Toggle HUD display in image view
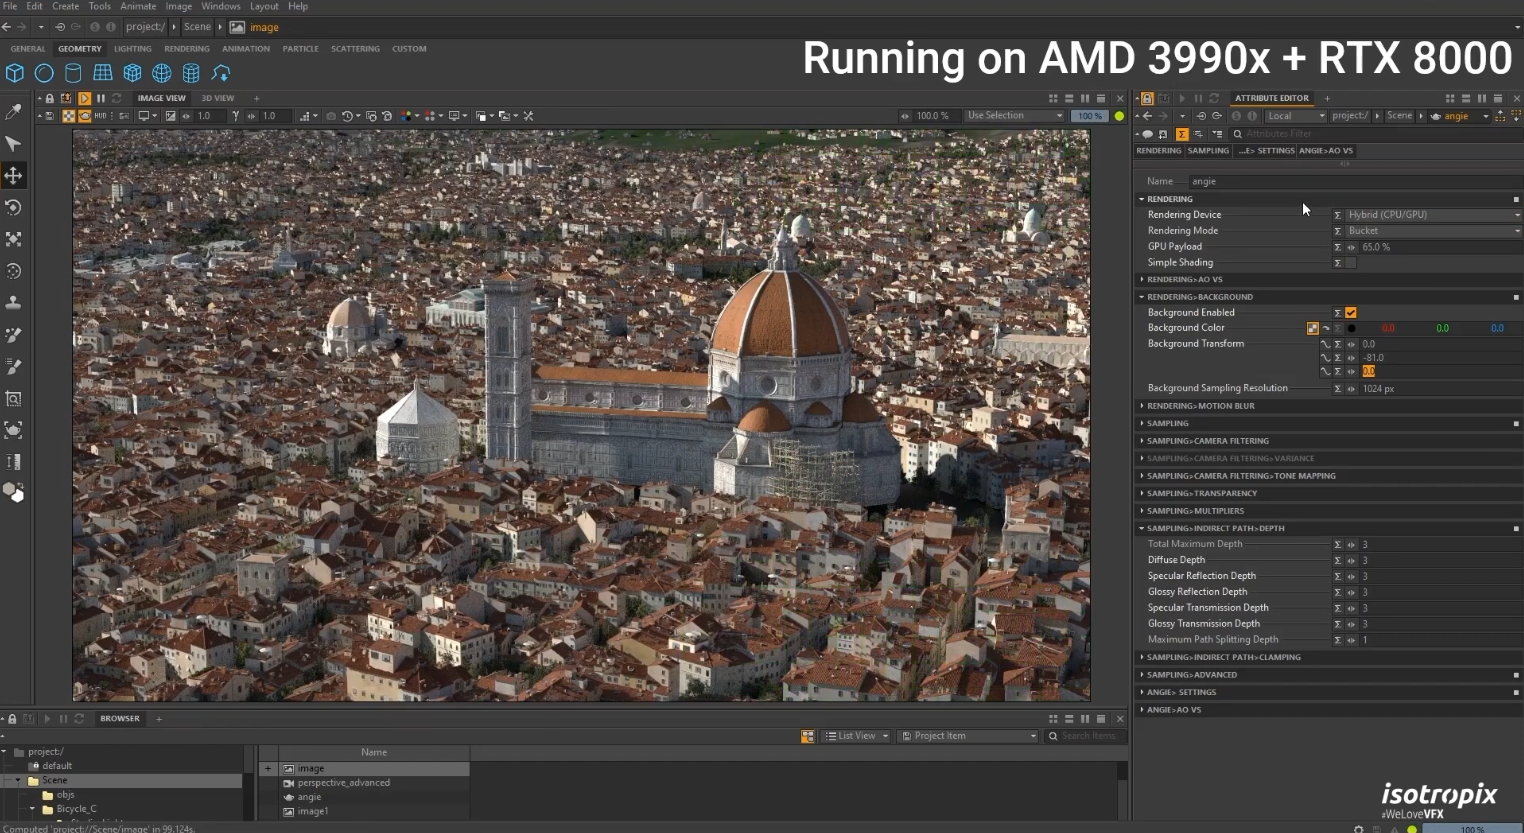Viewport: 1524px width, 833px height. (x=100, y=116)
